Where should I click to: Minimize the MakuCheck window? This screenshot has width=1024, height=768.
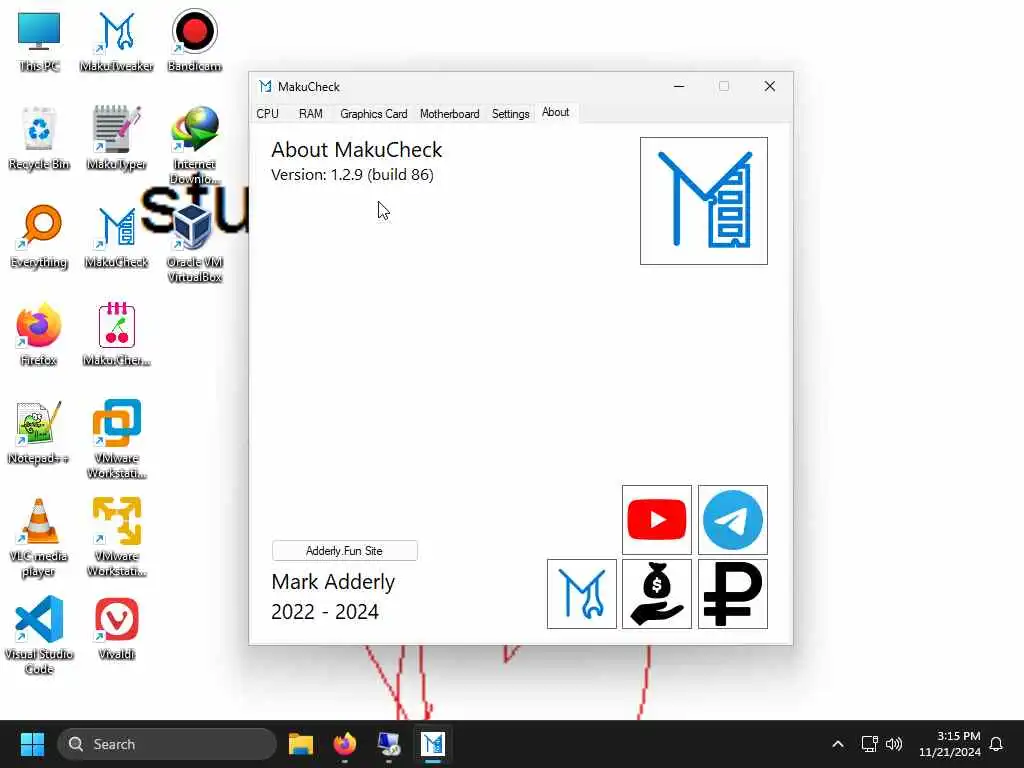click(x=679, y=86)
